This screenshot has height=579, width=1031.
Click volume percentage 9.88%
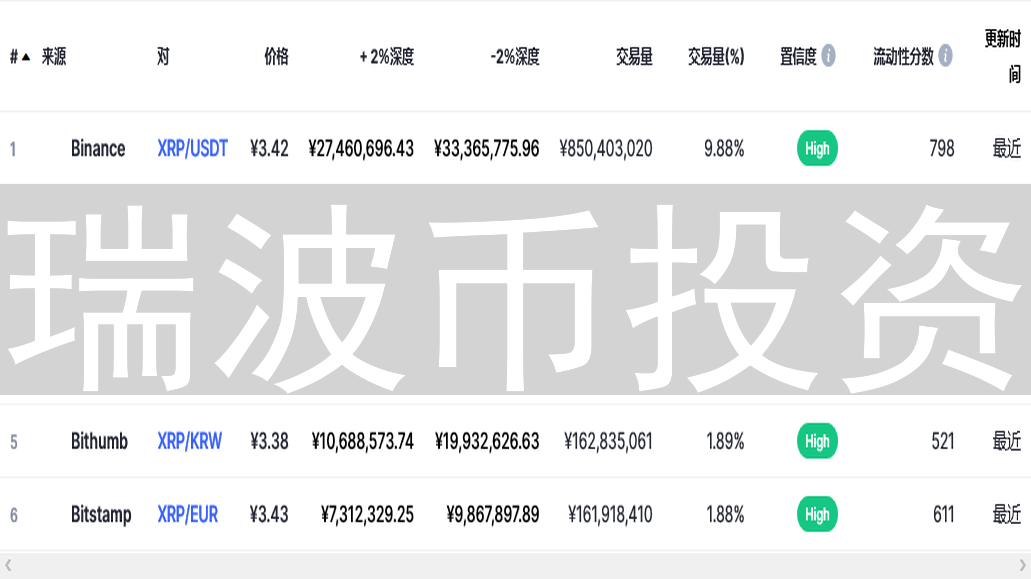tap(724, 149)
